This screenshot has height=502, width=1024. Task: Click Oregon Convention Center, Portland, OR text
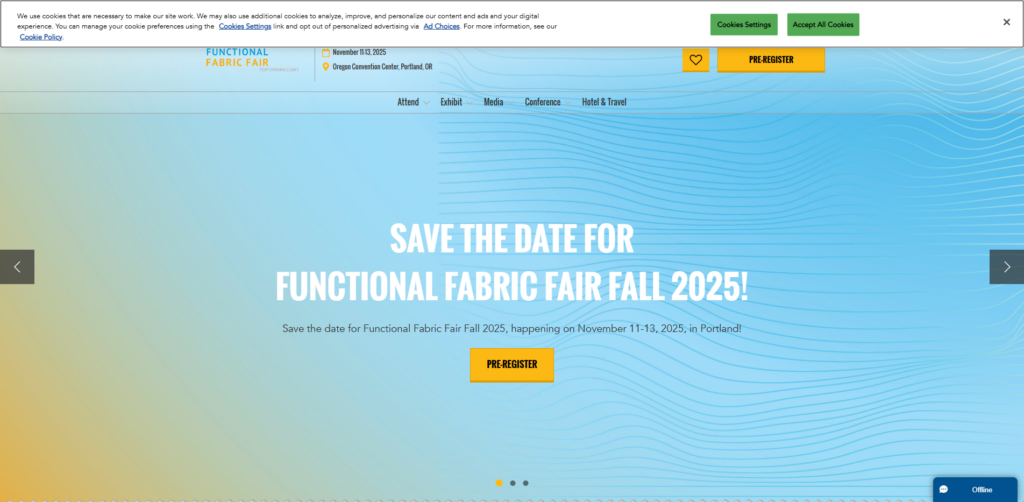383,67
